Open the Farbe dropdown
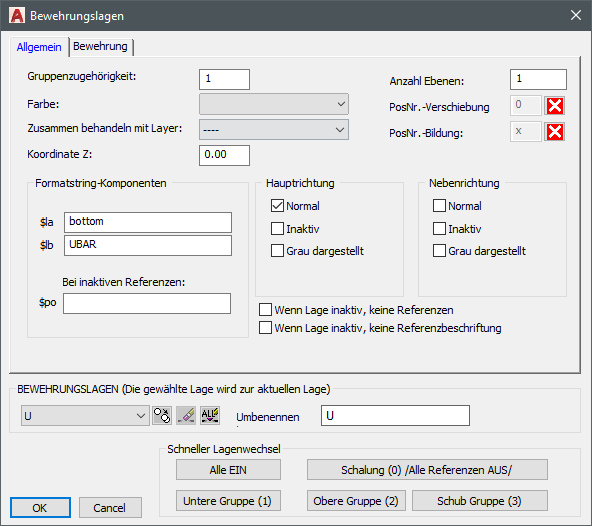 coord(274,104)
